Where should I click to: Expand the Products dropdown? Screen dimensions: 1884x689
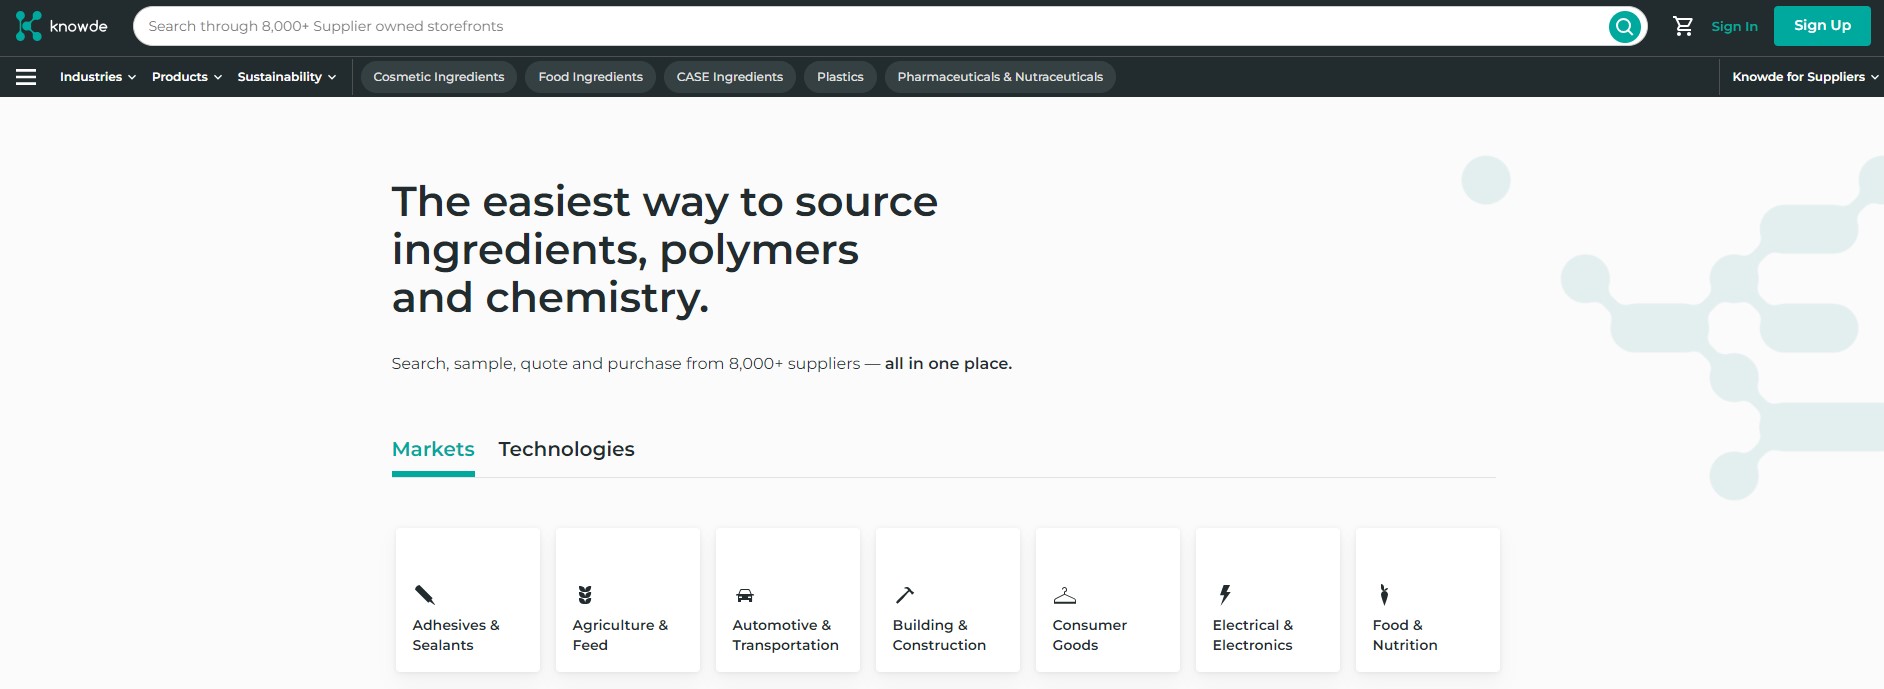click(x=186, y=77)
